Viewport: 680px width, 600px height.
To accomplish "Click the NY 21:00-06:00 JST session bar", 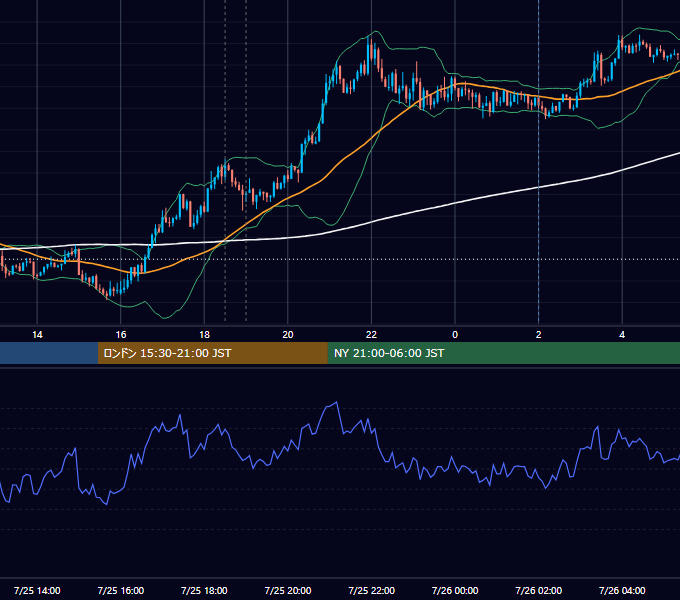I will 503,353.
